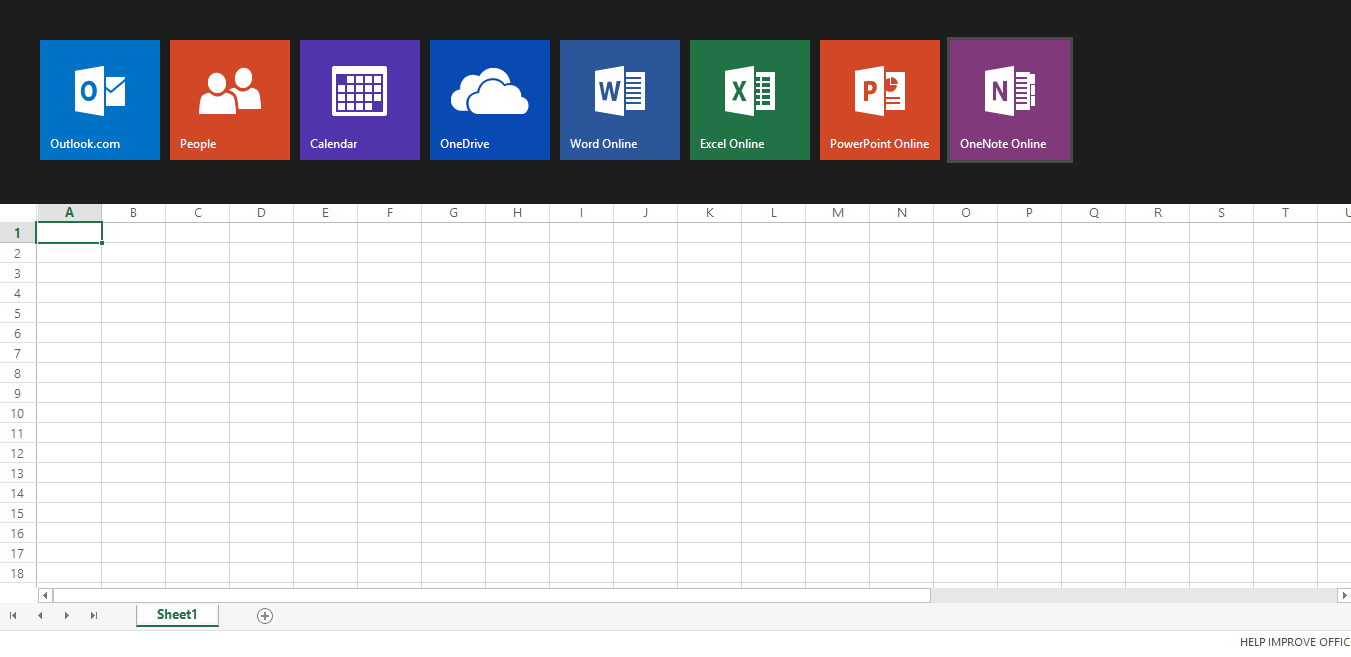Select column F header
1351x657 pixels.
[x=390, y=213]
